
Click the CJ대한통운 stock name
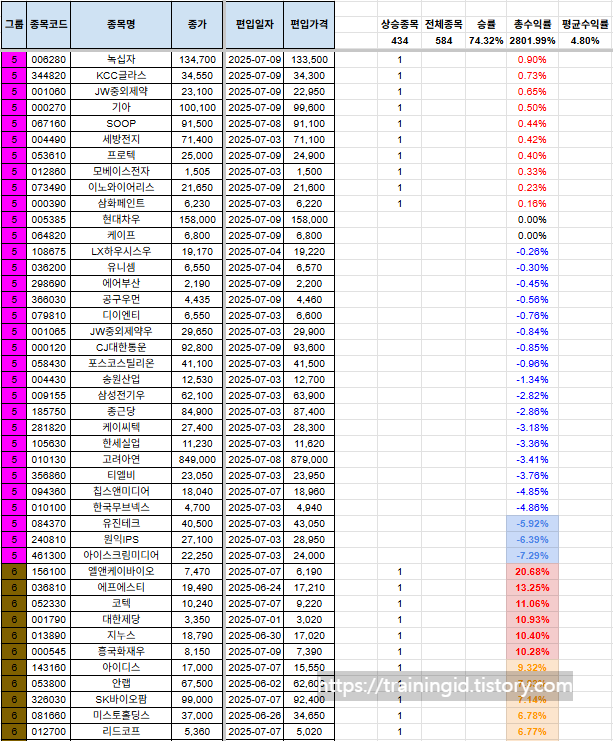point(121,348)
